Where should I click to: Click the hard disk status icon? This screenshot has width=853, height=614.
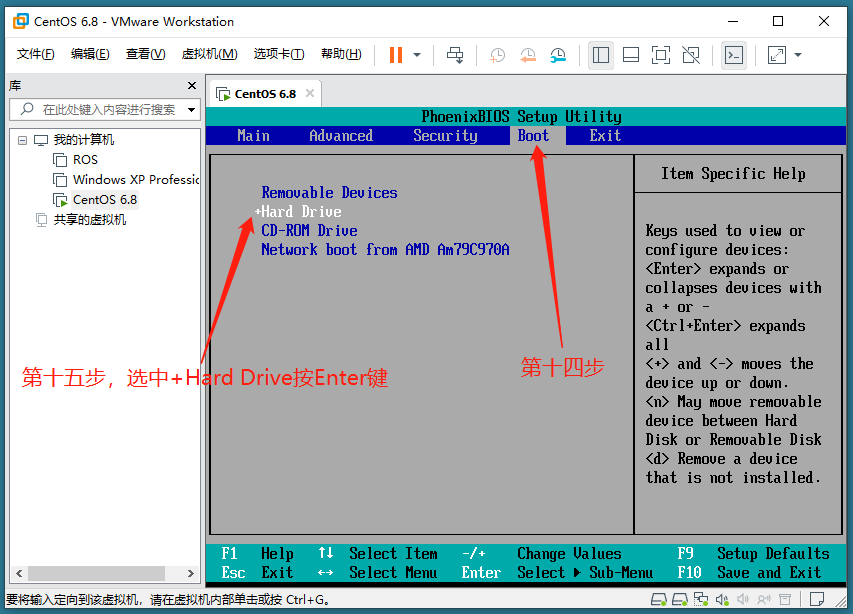point(657,600)
